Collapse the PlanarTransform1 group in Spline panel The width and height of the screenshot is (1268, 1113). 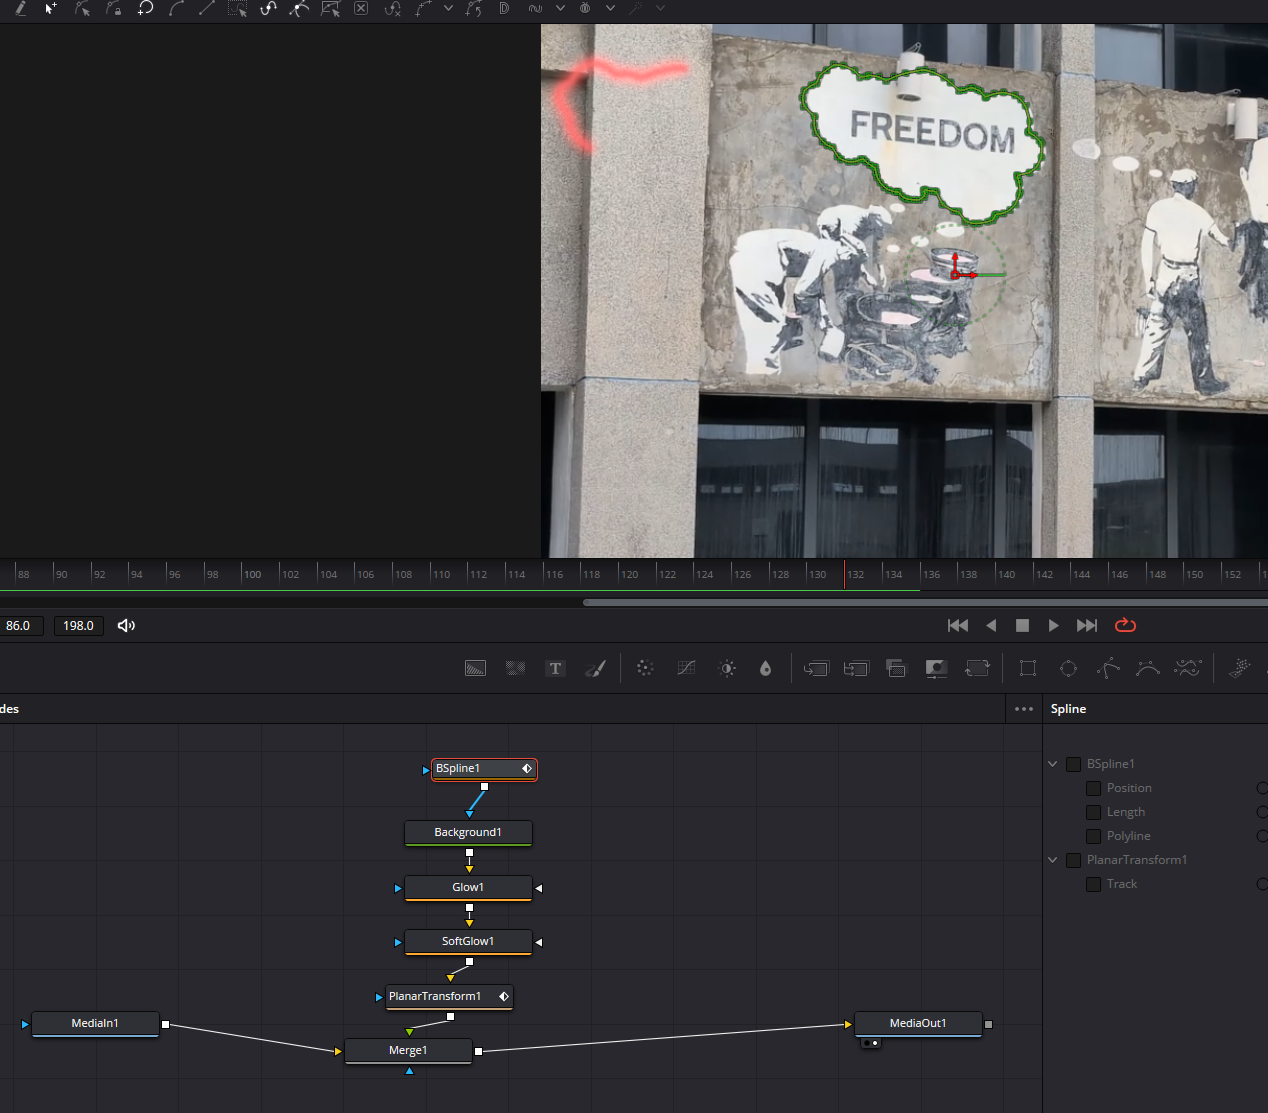(x=1052, y=860)
